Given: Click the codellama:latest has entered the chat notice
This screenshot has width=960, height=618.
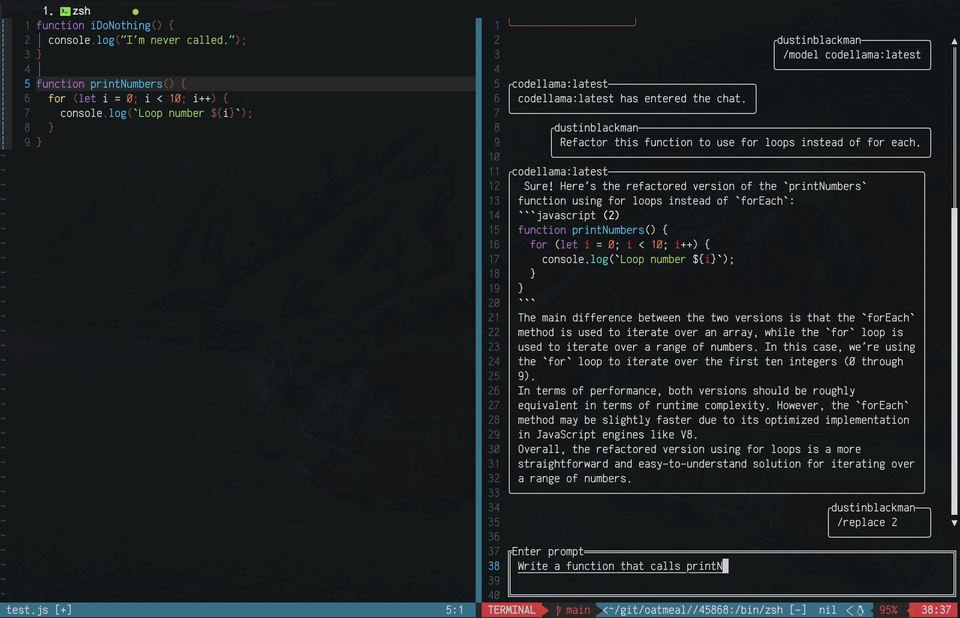Looking at the screenshot, I should coord(632,99).
